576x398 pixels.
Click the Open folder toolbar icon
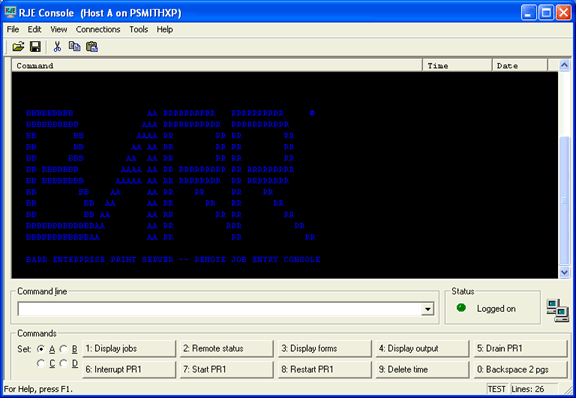[18, 47]
